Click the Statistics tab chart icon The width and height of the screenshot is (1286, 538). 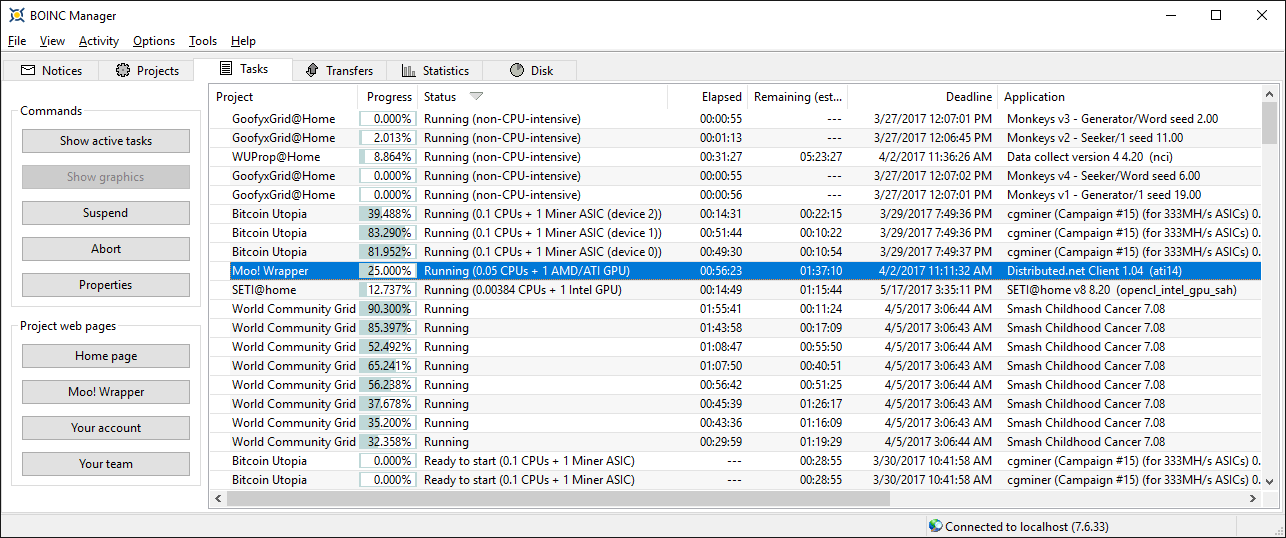[x=408, y=71]
